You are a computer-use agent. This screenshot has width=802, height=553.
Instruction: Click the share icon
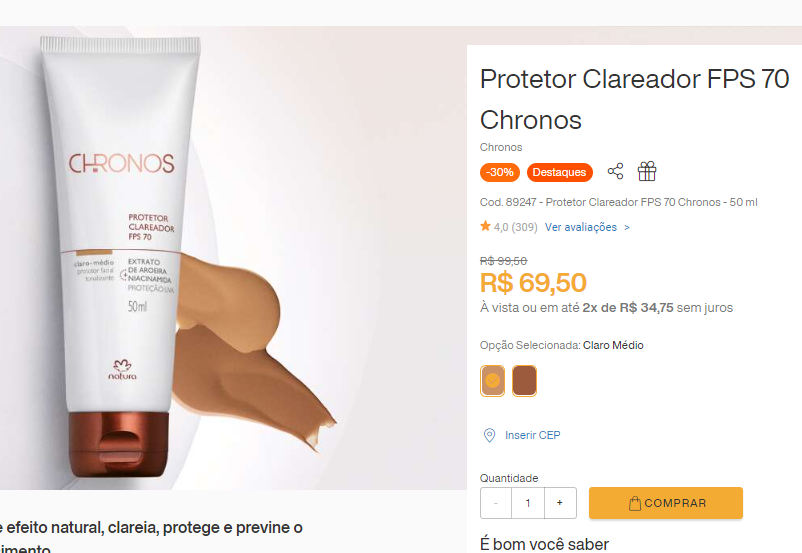pos(615,171)
